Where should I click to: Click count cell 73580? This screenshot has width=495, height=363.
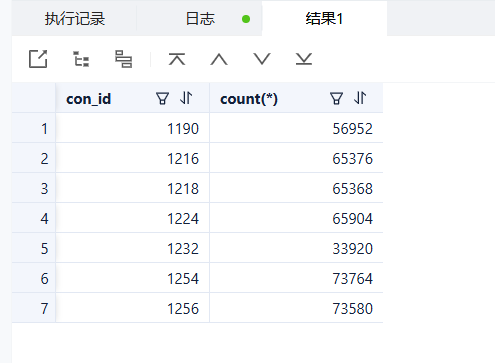[x=296, y=308]
